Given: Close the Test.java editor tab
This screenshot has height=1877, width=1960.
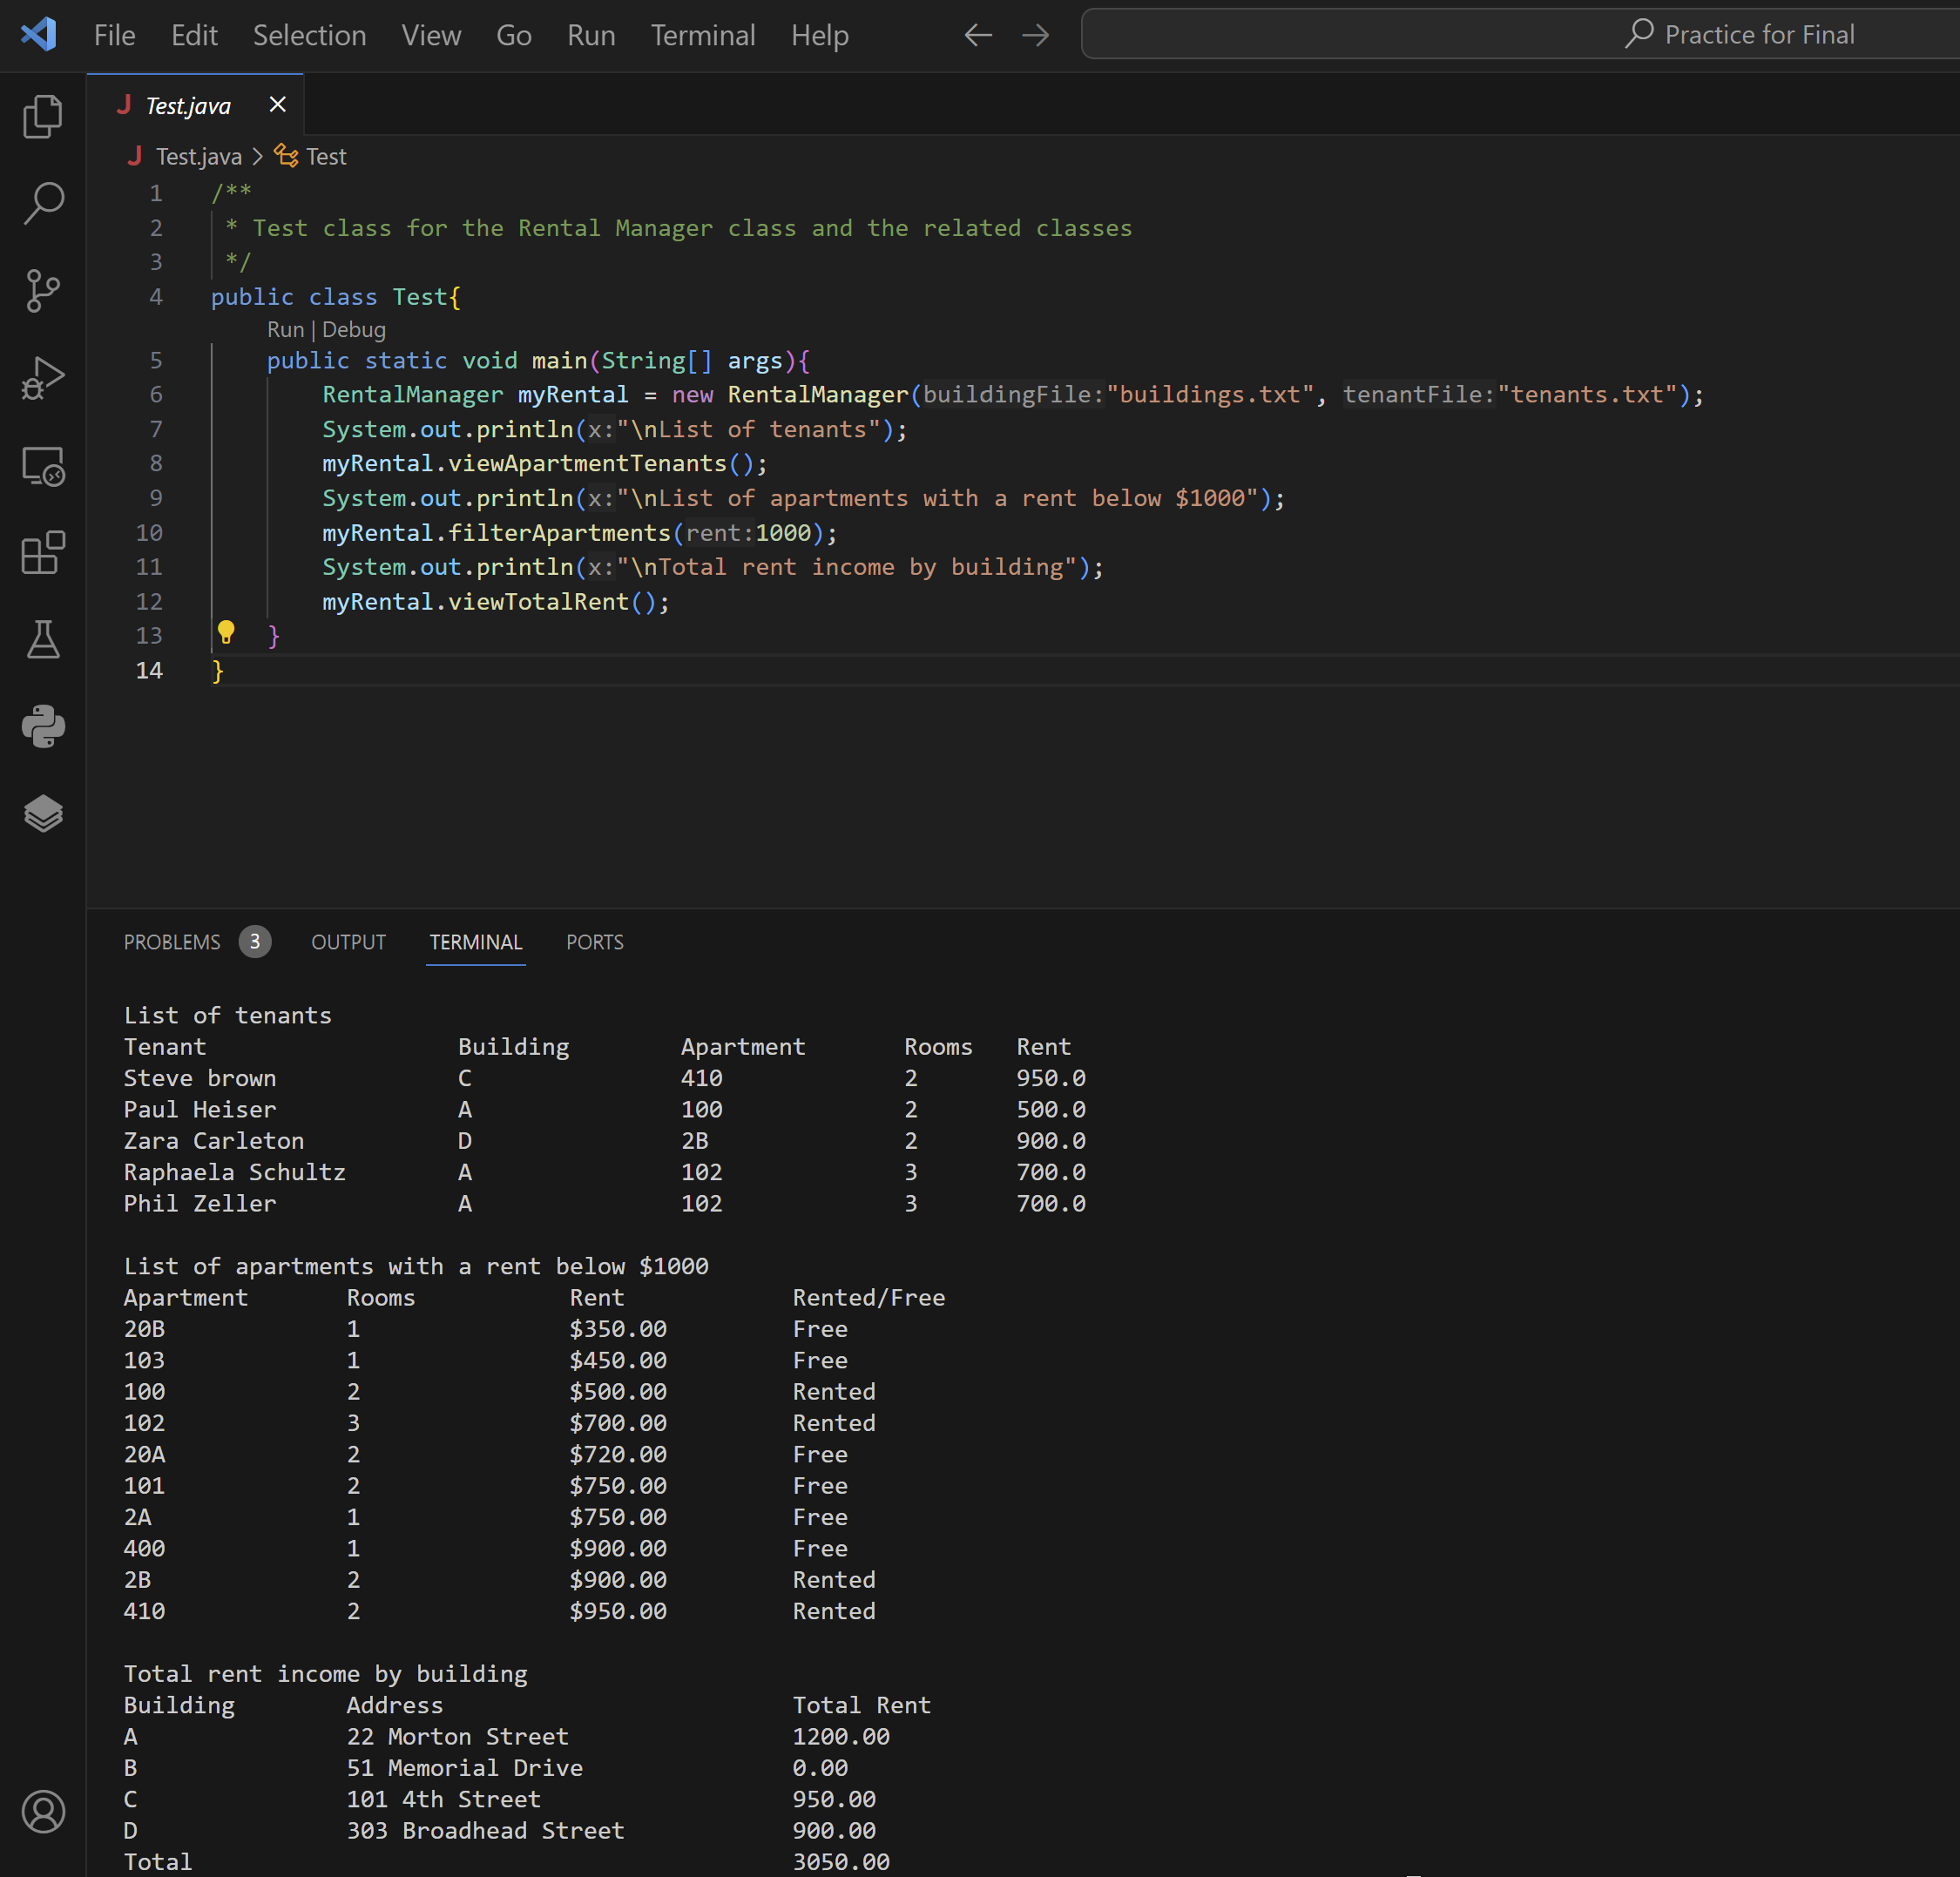Looking at the screenshot, I should point(278,105).
